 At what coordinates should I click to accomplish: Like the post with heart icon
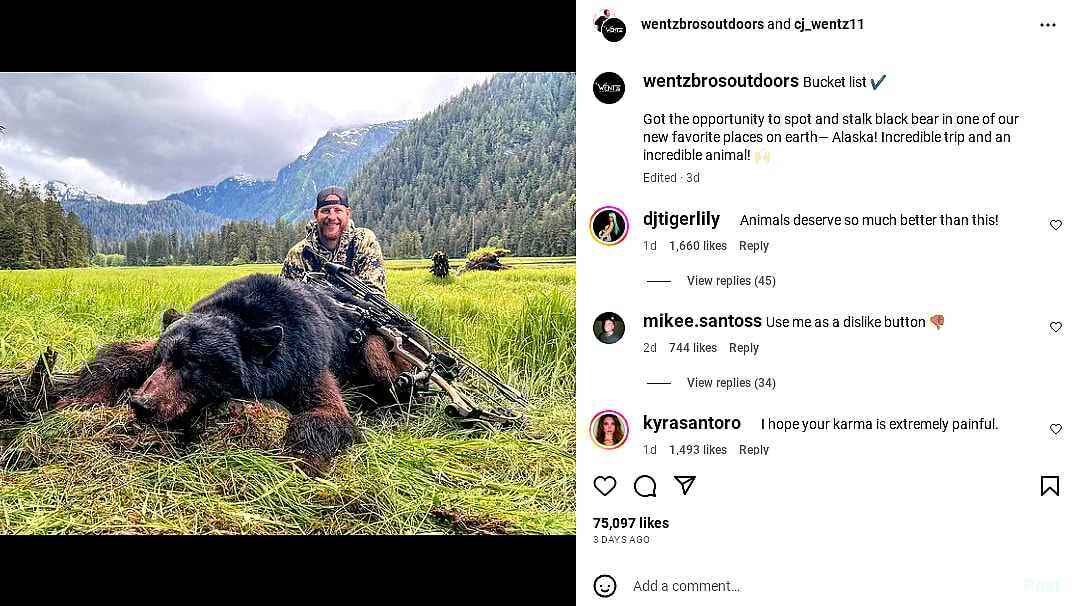coord(605,486)
